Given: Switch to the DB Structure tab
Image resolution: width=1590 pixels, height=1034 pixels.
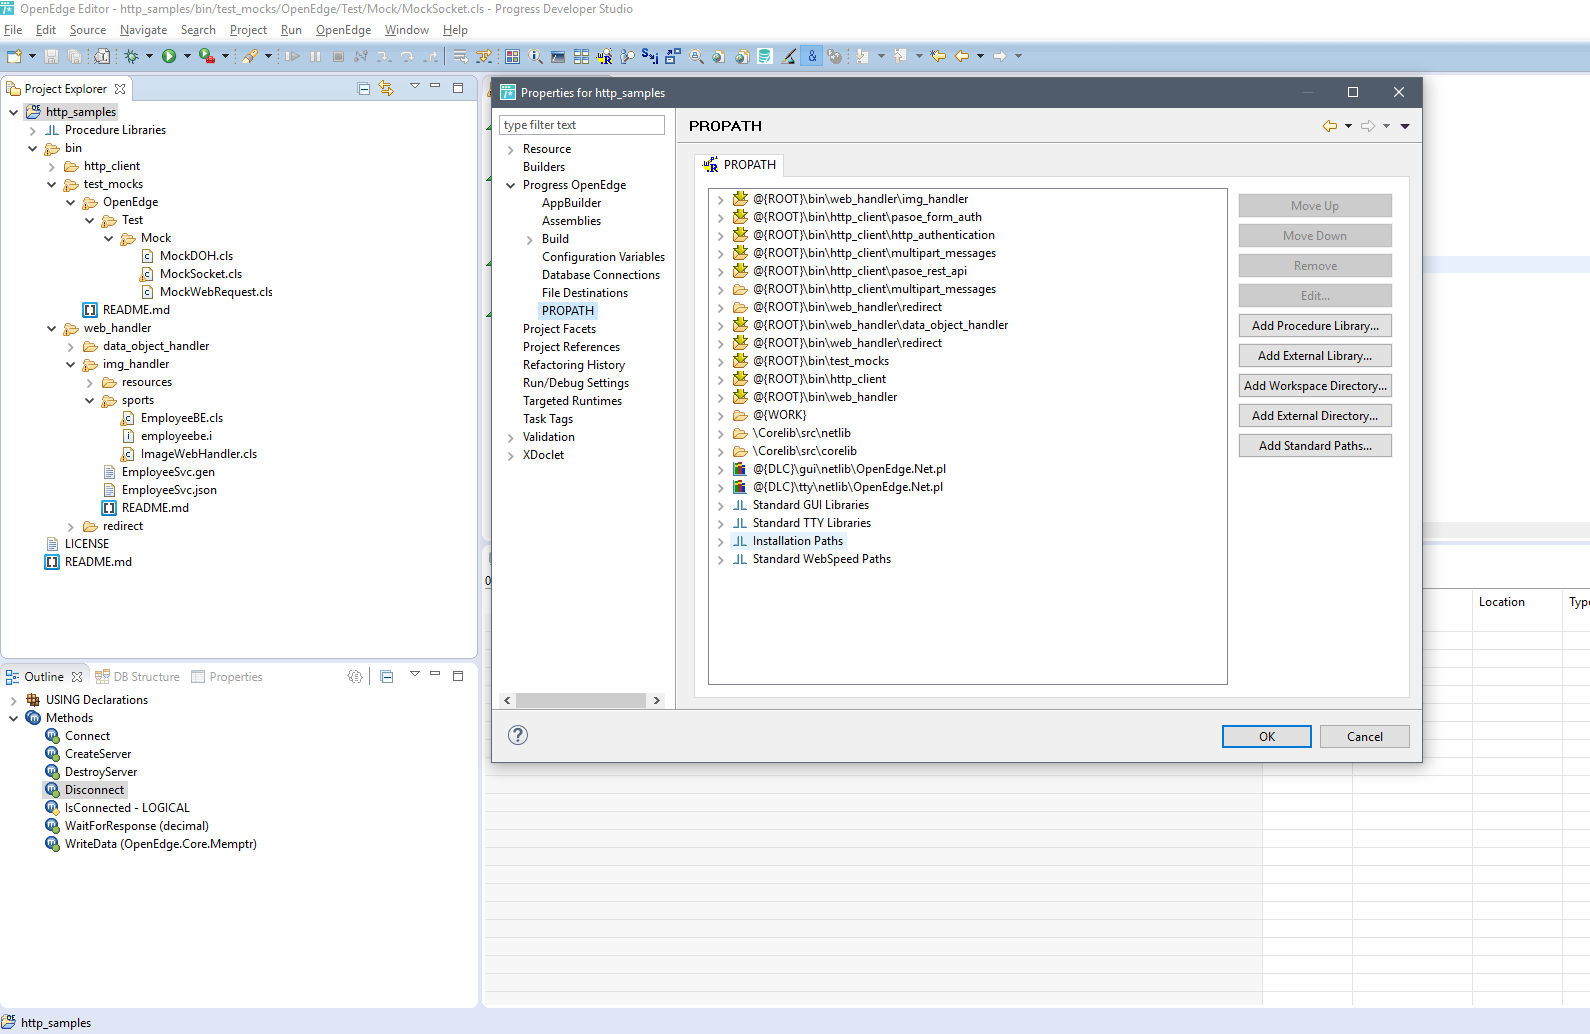Looking at the screenshot, I should coord(138,677).
